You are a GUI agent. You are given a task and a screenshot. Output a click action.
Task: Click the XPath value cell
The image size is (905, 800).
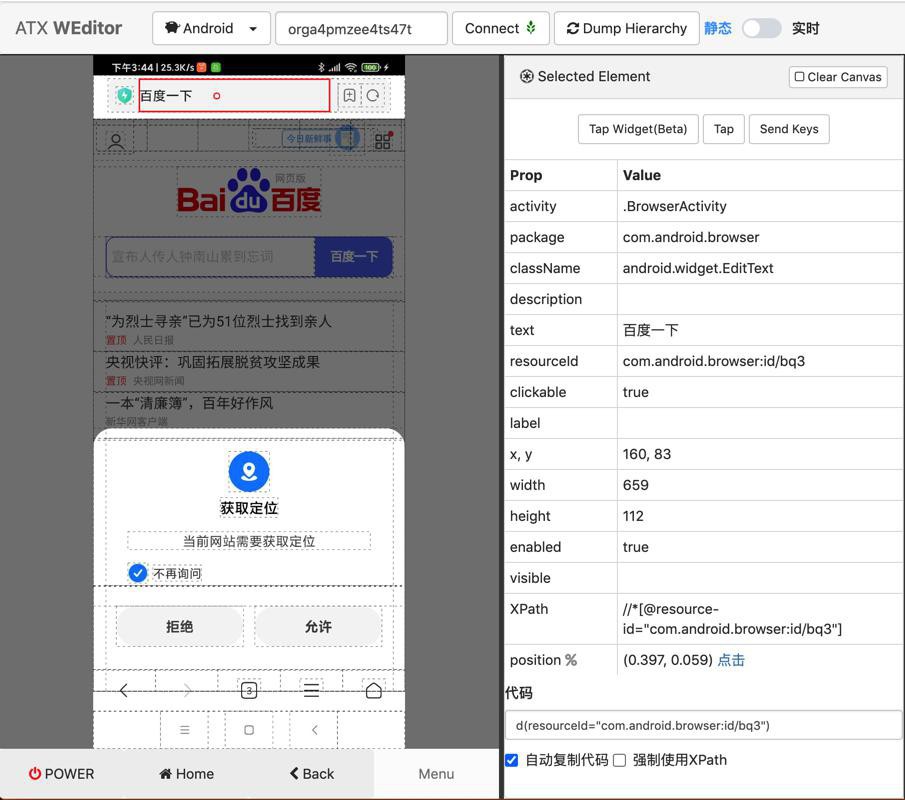(760, 619)
